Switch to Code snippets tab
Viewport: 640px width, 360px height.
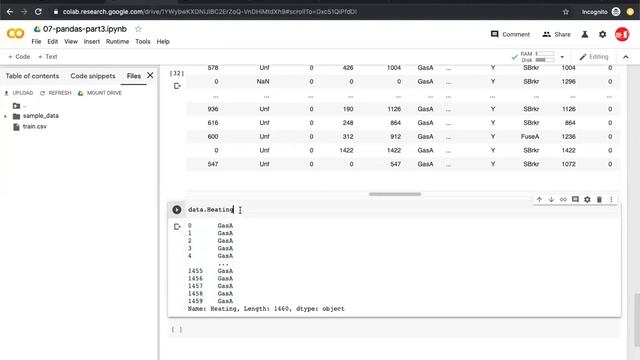pos(93,76)
